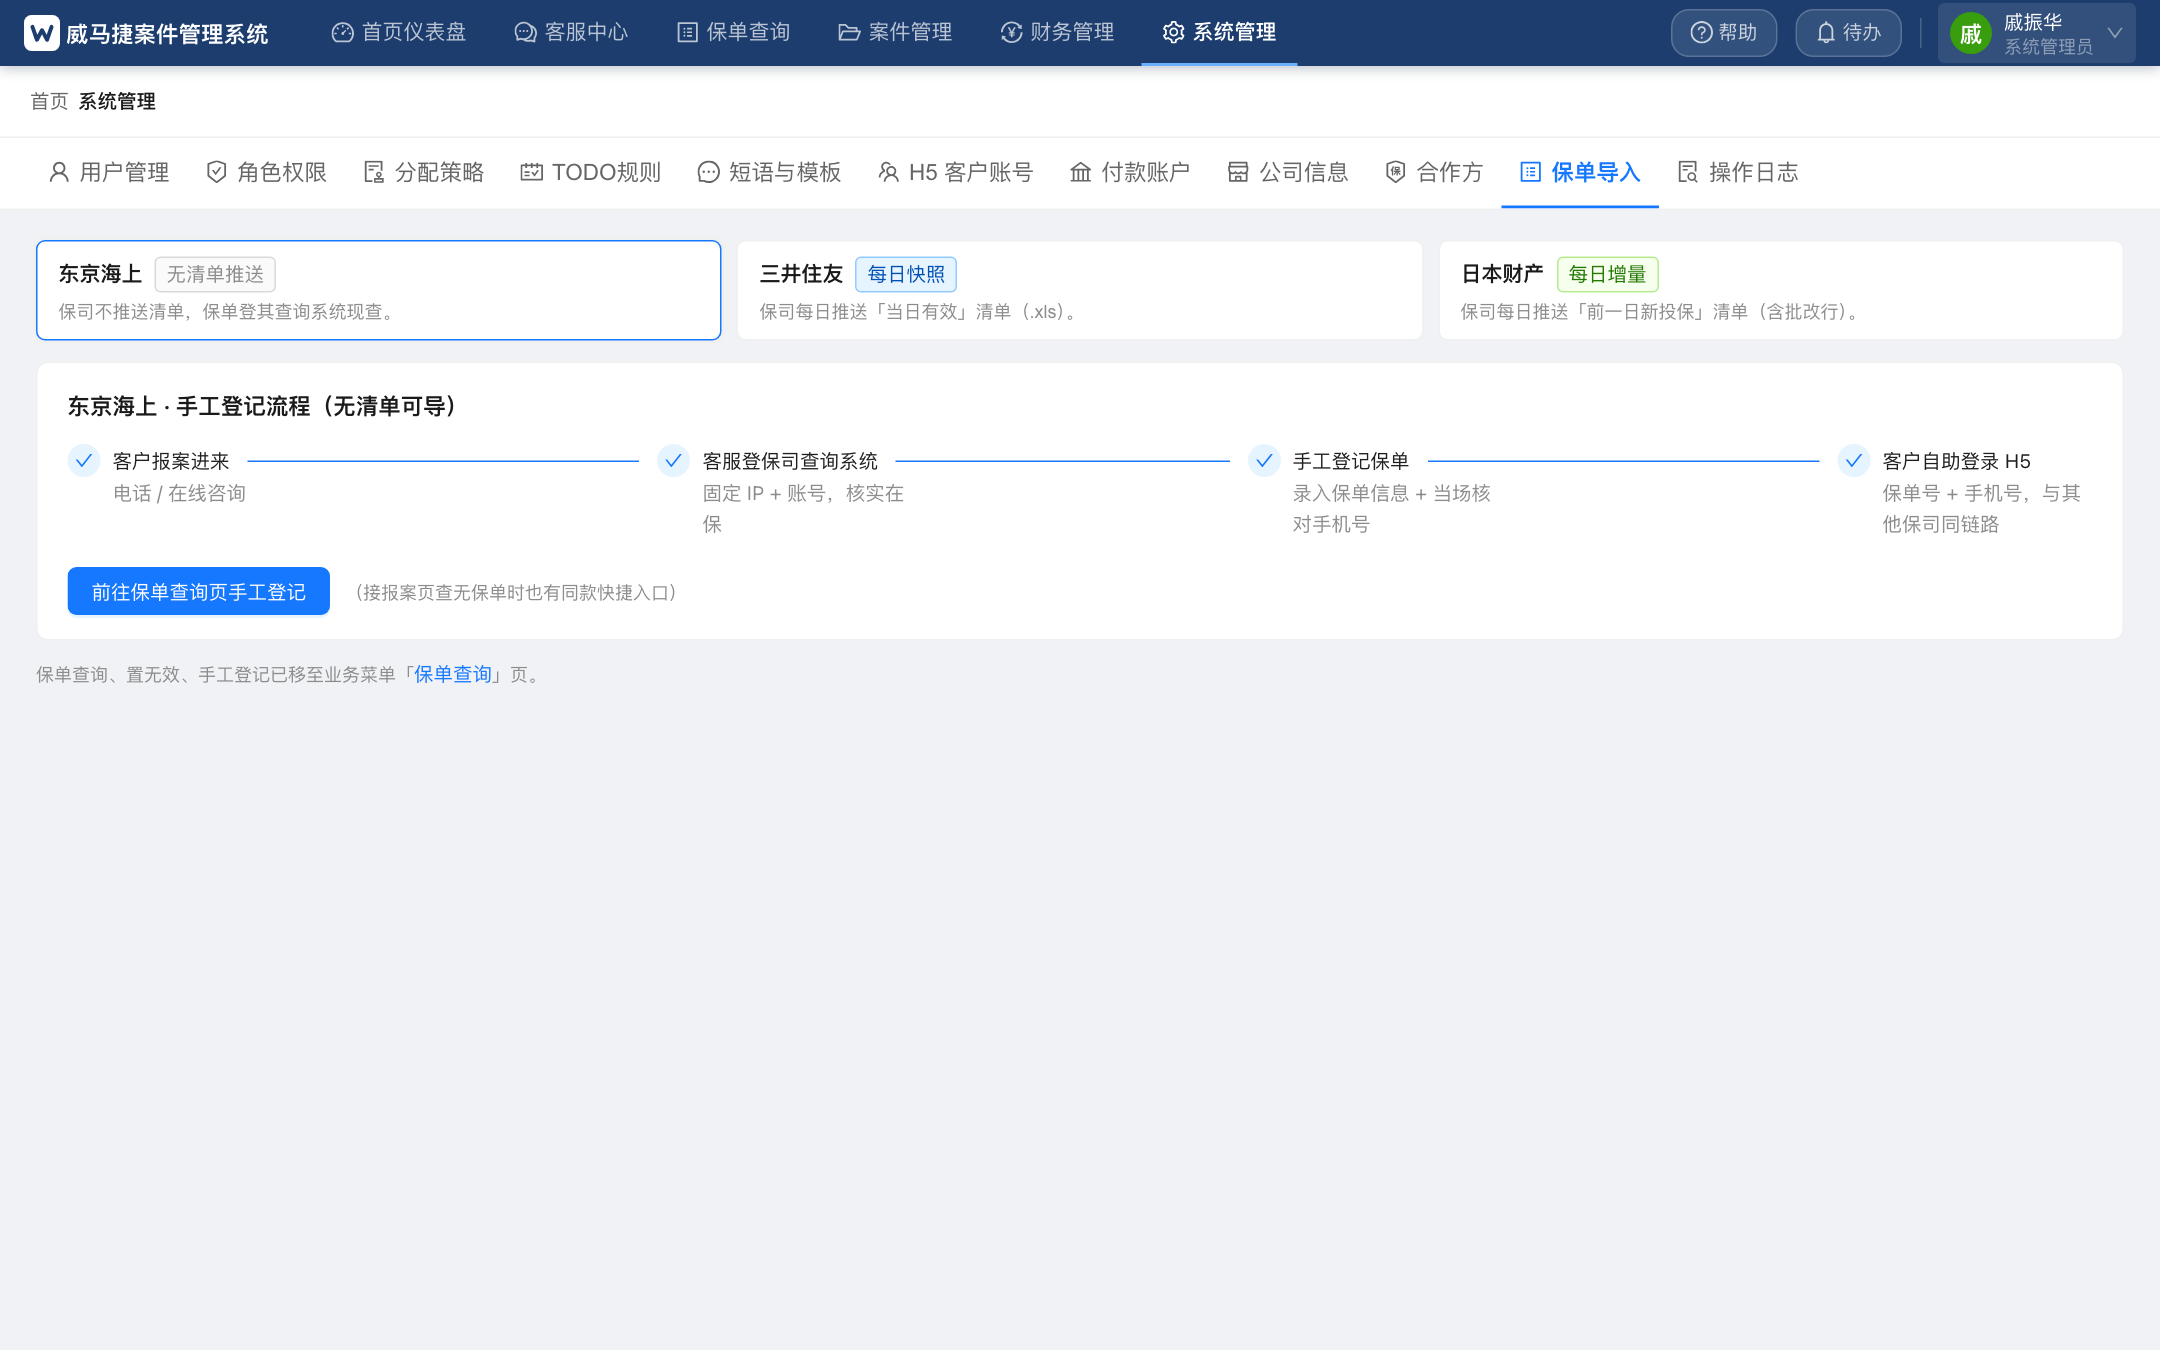The width and height of the screenshot is (2160, 1350).
Task: Open the 分配策略 tab
Action: [424, 172]
